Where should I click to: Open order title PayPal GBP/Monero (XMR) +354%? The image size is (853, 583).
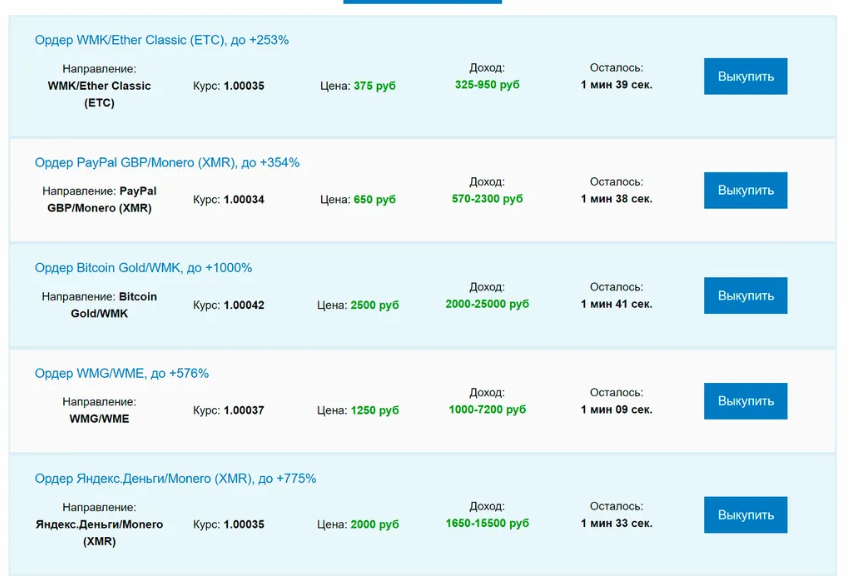pyautogui.click(x=167, y=163)
